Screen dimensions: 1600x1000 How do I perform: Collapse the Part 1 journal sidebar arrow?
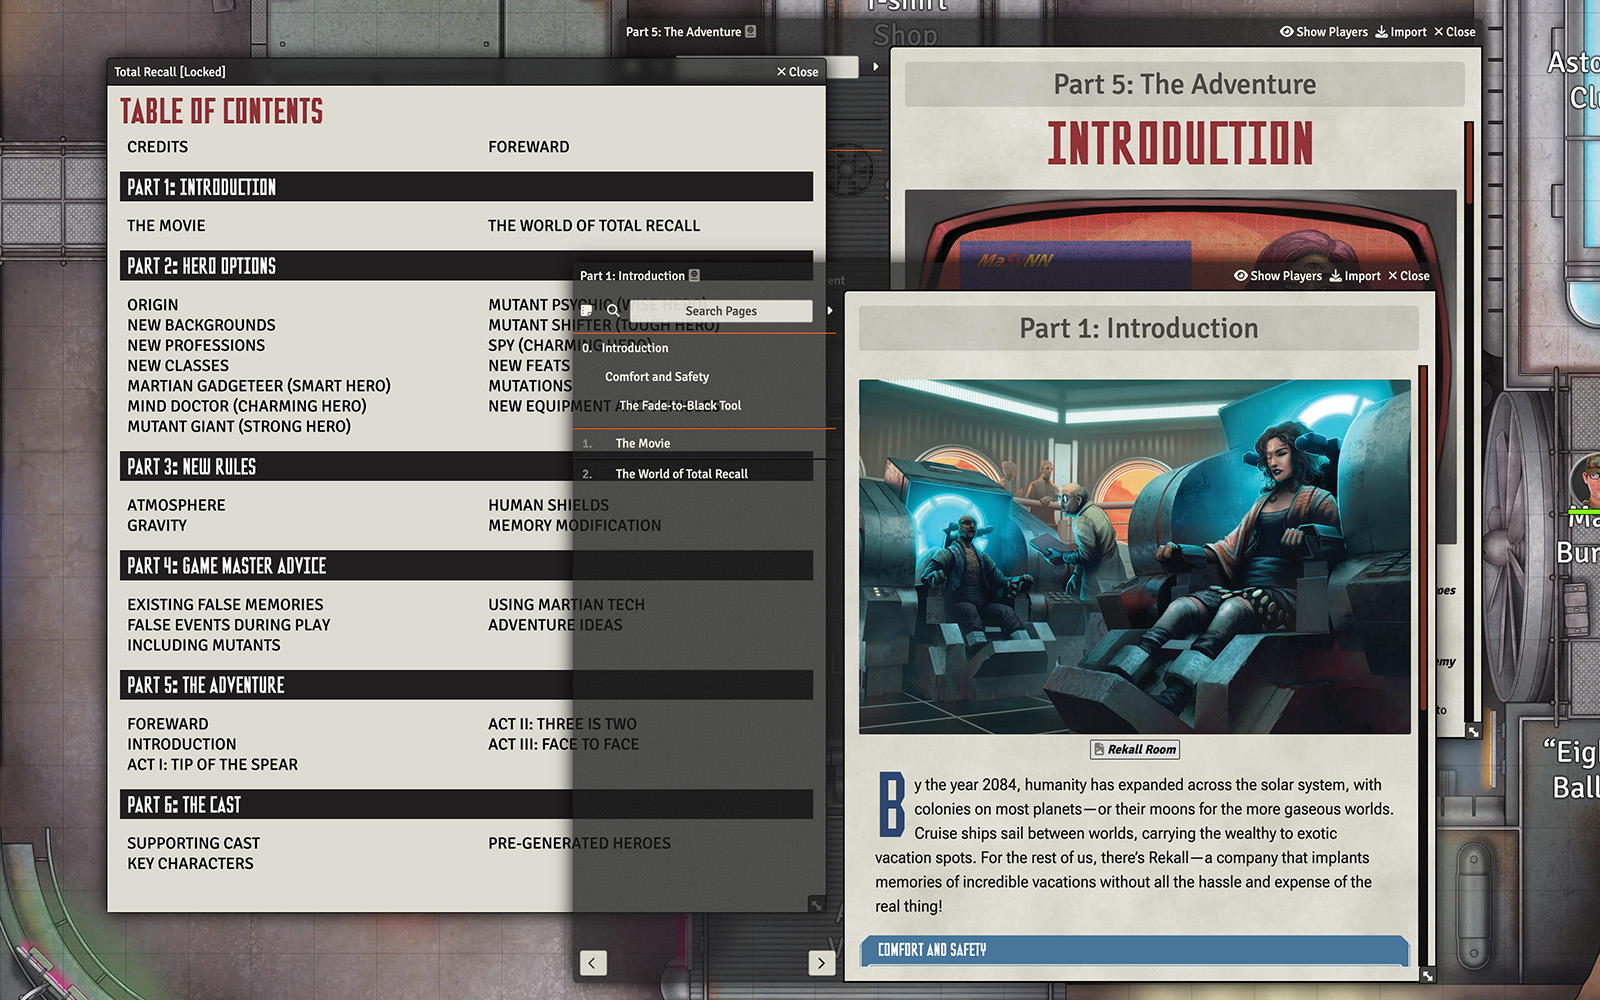(x=830, y=311)
